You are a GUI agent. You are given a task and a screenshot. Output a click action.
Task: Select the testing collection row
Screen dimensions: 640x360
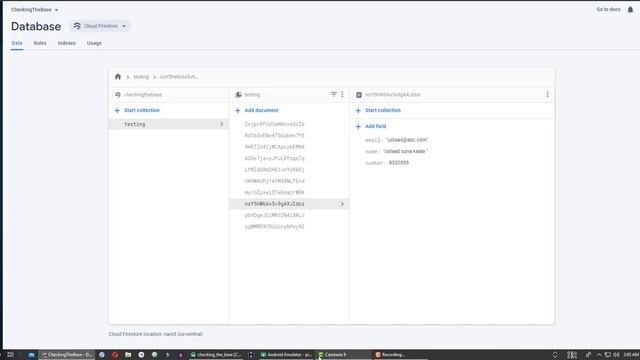pyautogui.click(x=169, y=124)
